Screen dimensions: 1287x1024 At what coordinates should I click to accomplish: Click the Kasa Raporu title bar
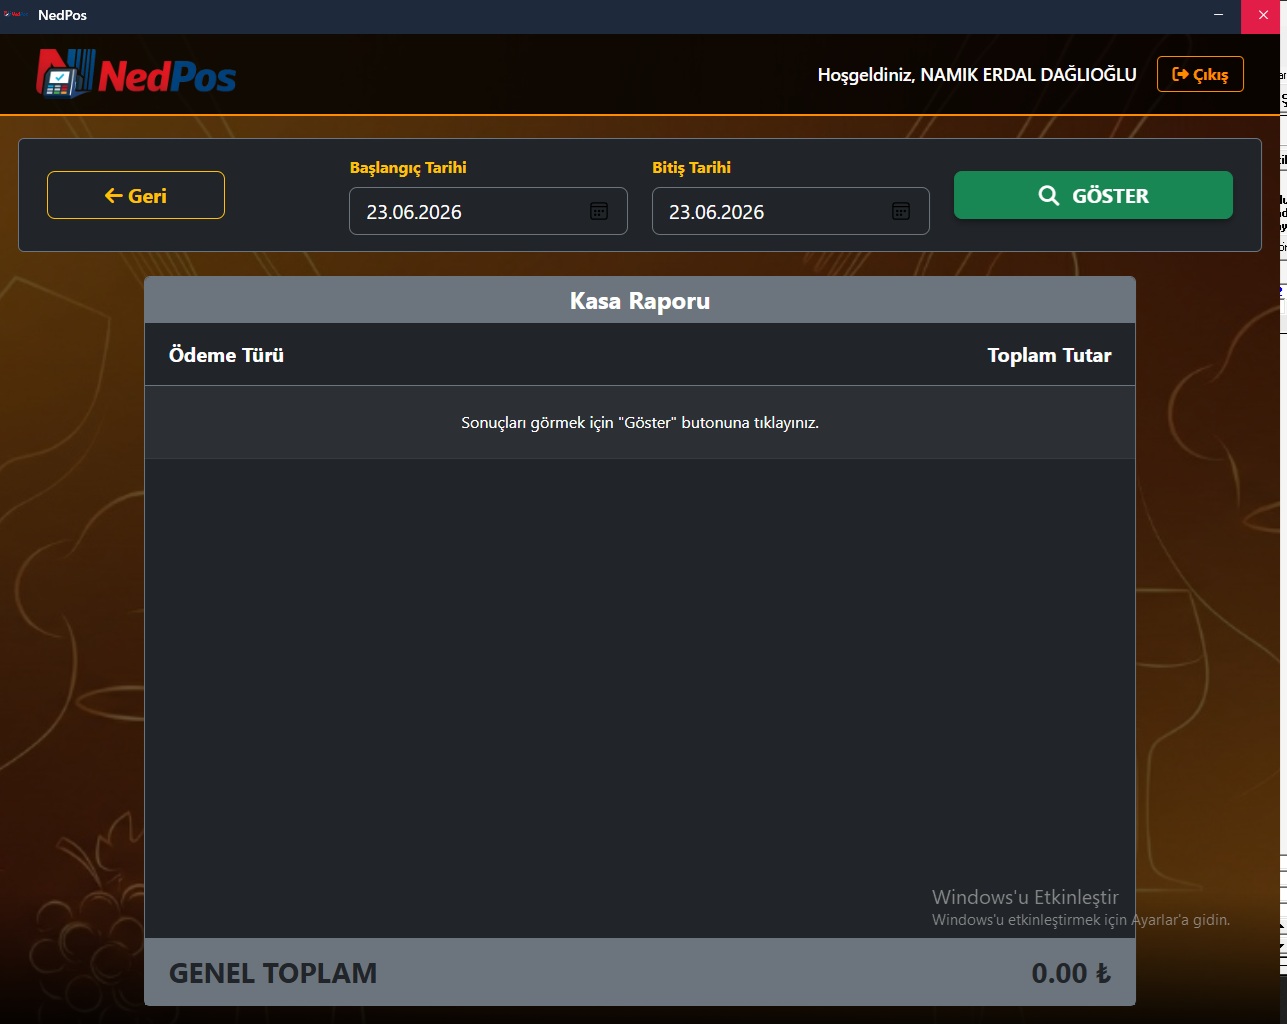(x=640, y=300)
